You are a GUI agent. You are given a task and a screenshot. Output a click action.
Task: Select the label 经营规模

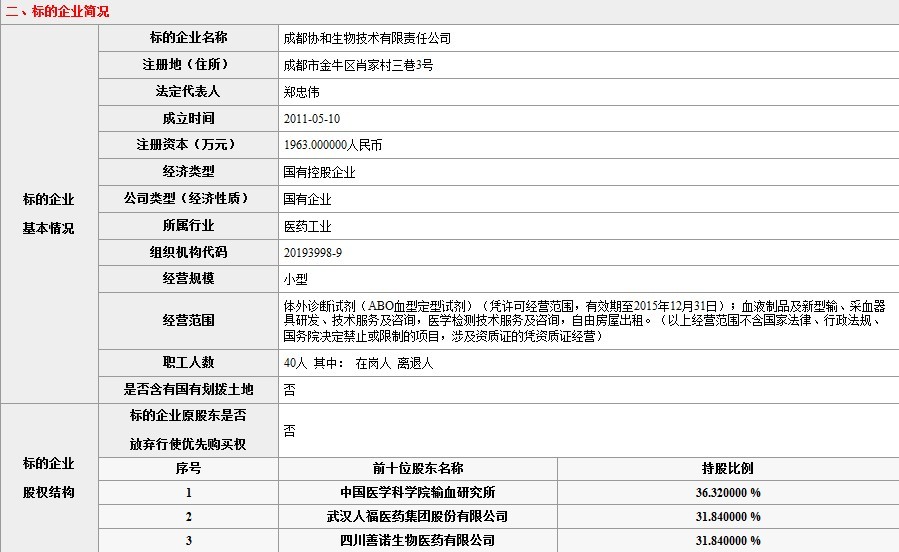[188, 279]
